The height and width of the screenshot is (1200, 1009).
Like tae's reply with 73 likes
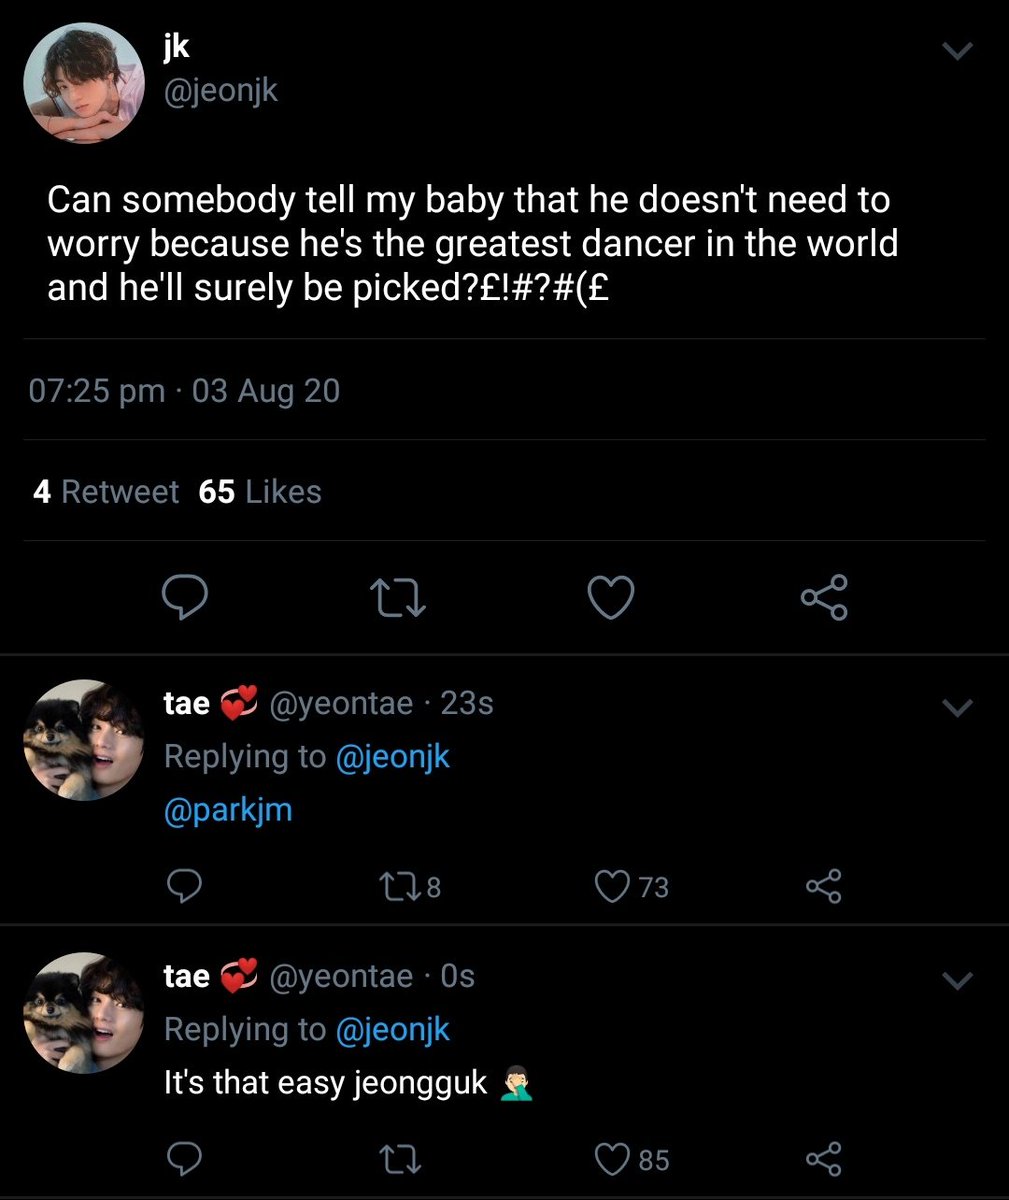(631, 887)
